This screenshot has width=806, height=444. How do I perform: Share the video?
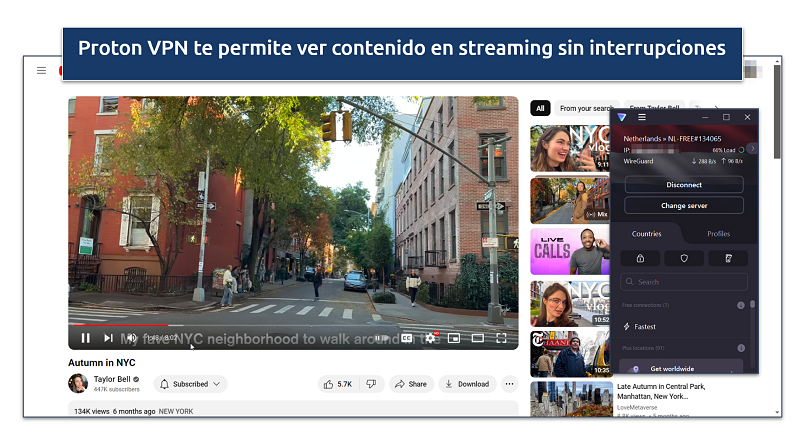pyautogui.click(x=410, y=384)
